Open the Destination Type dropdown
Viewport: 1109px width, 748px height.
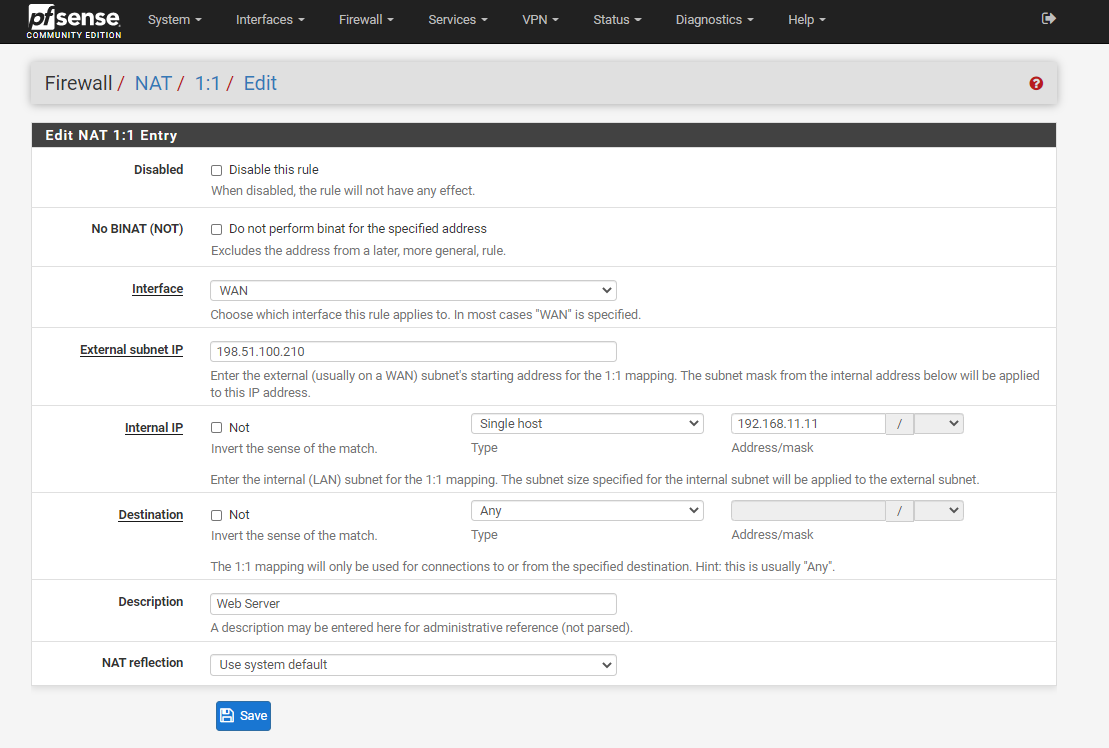pyautogui.click(x=587, y=510)
